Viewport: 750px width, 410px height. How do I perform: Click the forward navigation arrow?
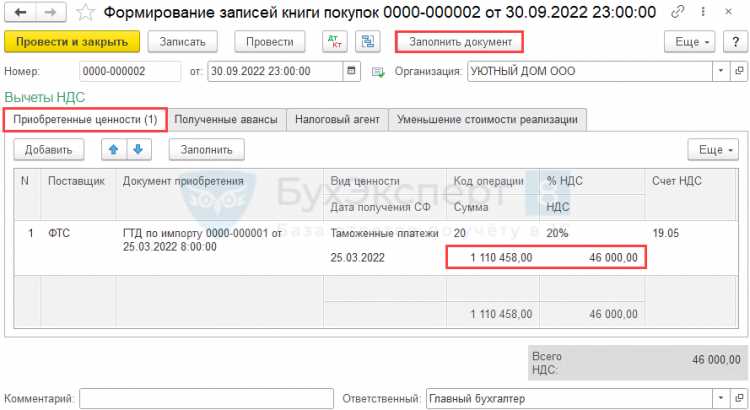point(51,12)
